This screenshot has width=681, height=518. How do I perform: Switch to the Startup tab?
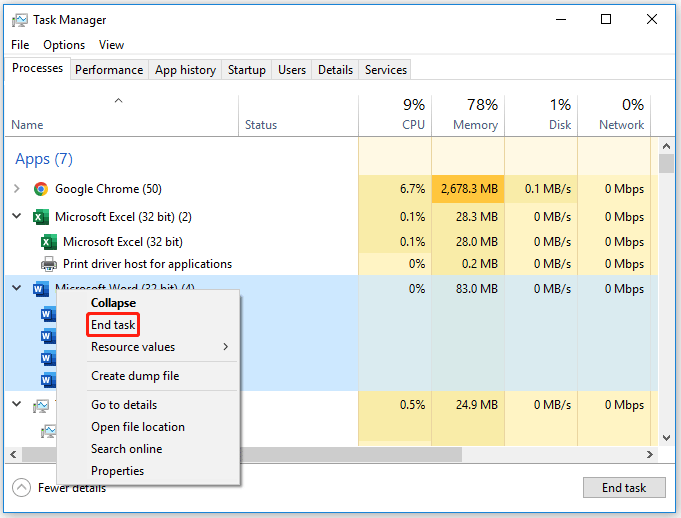(247, 70)
